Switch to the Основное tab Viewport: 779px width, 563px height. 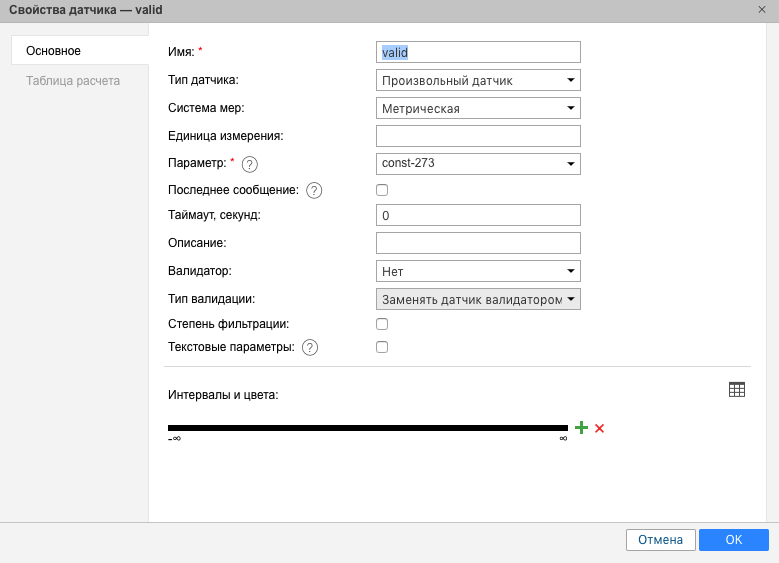coord(54,51)
